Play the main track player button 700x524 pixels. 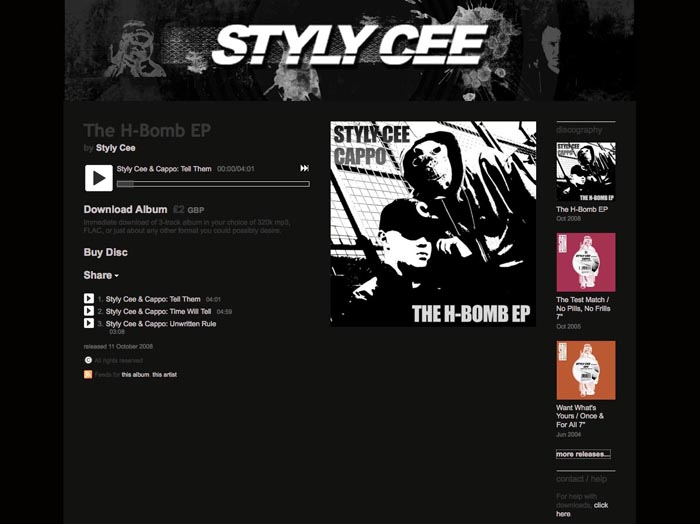pos(99,178)
